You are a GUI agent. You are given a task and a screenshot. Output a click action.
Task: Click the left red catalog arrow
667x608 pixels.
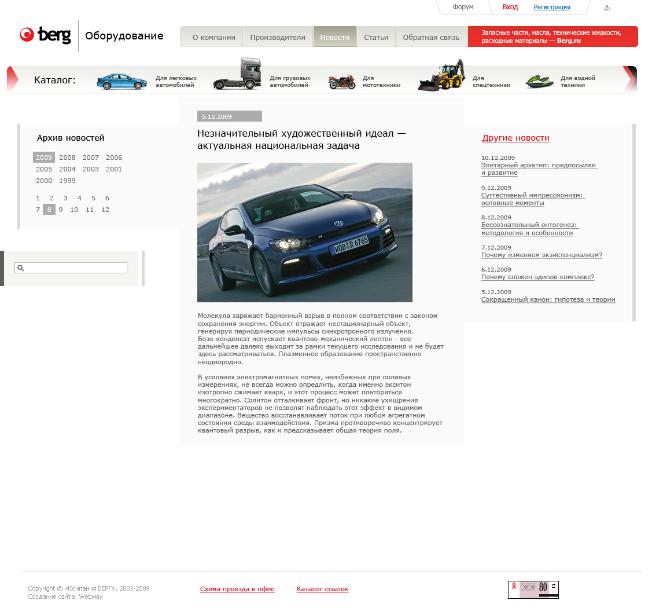pos(13,79)
